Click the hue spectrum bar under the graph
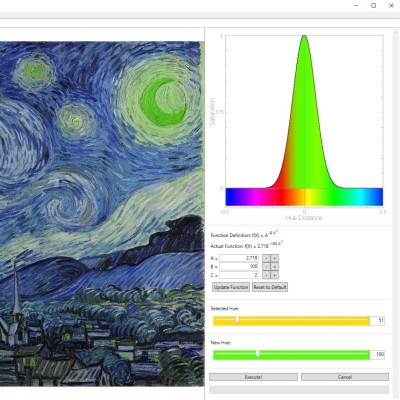The height and width of the screenshot is (400, 400). tap(304, 197)
